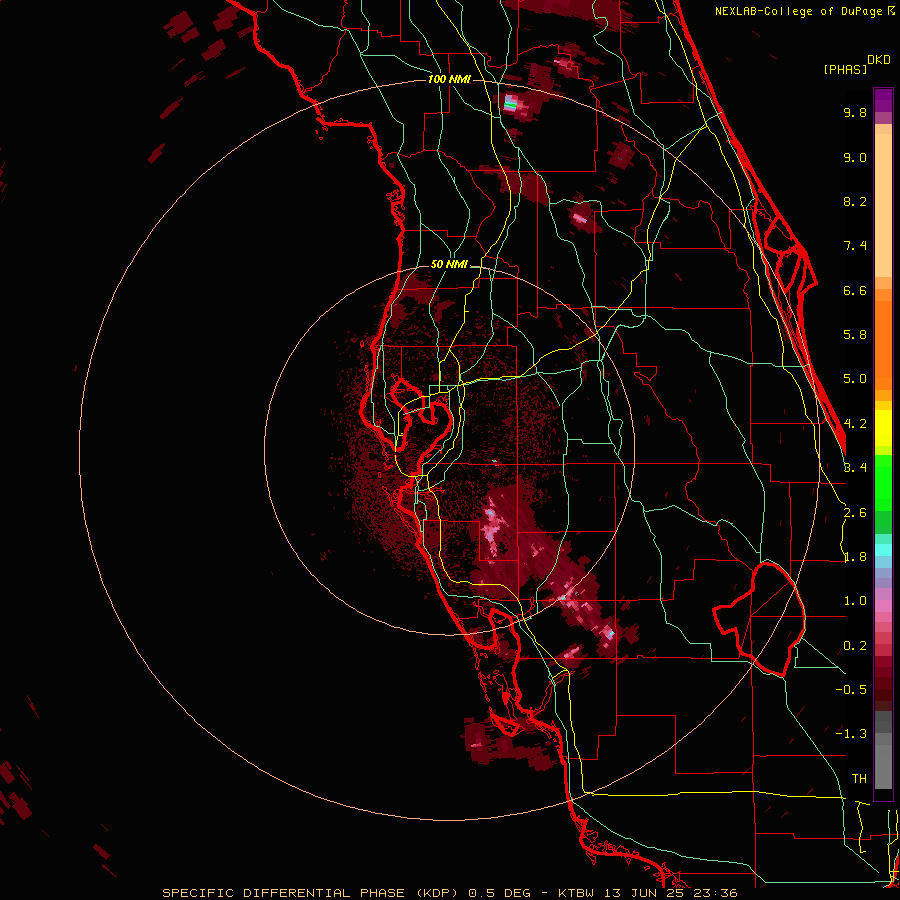This screenshot has height=900, width=900.
Task: Select the 6.6 scale value
Action: [x=855, y=290]
